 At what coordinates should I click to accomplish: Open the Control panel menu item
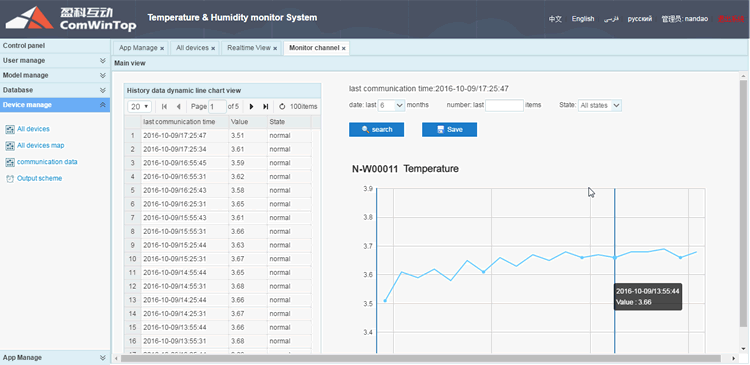click(x=55, y=46)
